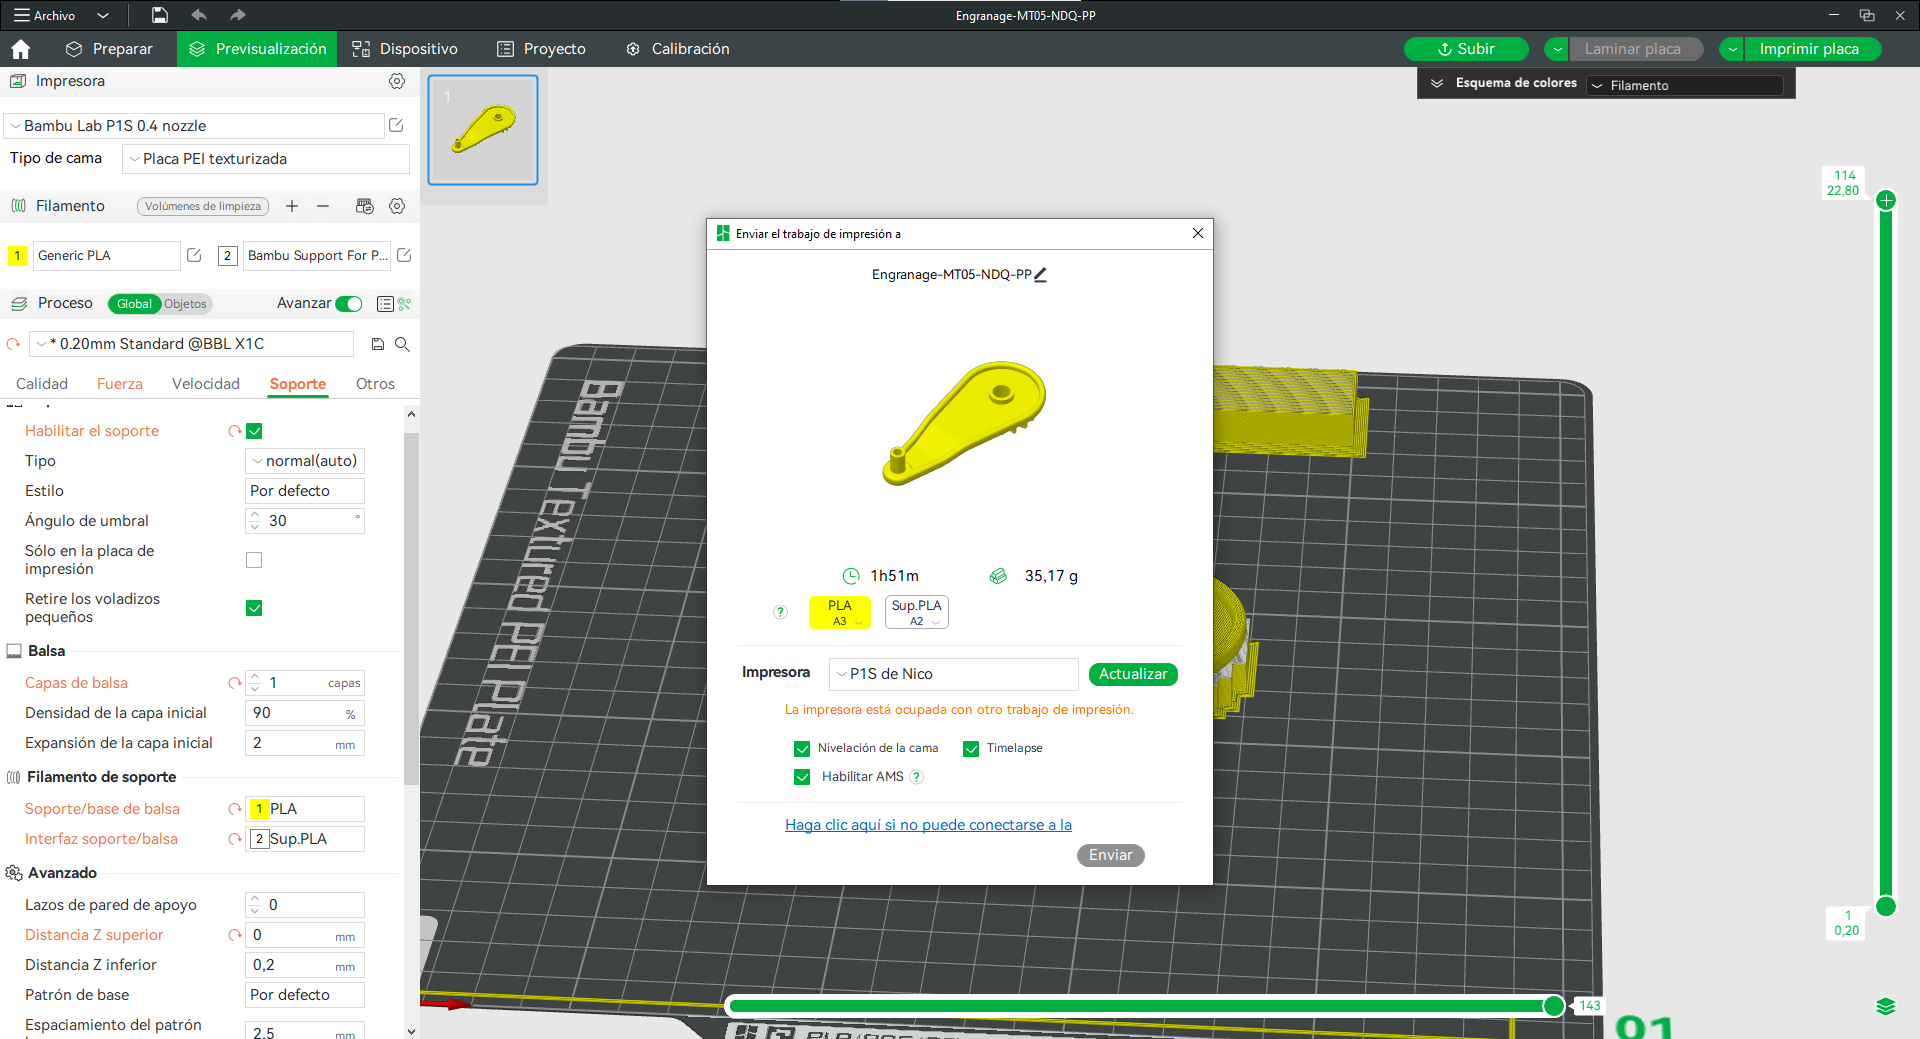Open Esquema de colores Filamento dropdown
The height and width of the screenshot is (1039, 1920).
1685,85
